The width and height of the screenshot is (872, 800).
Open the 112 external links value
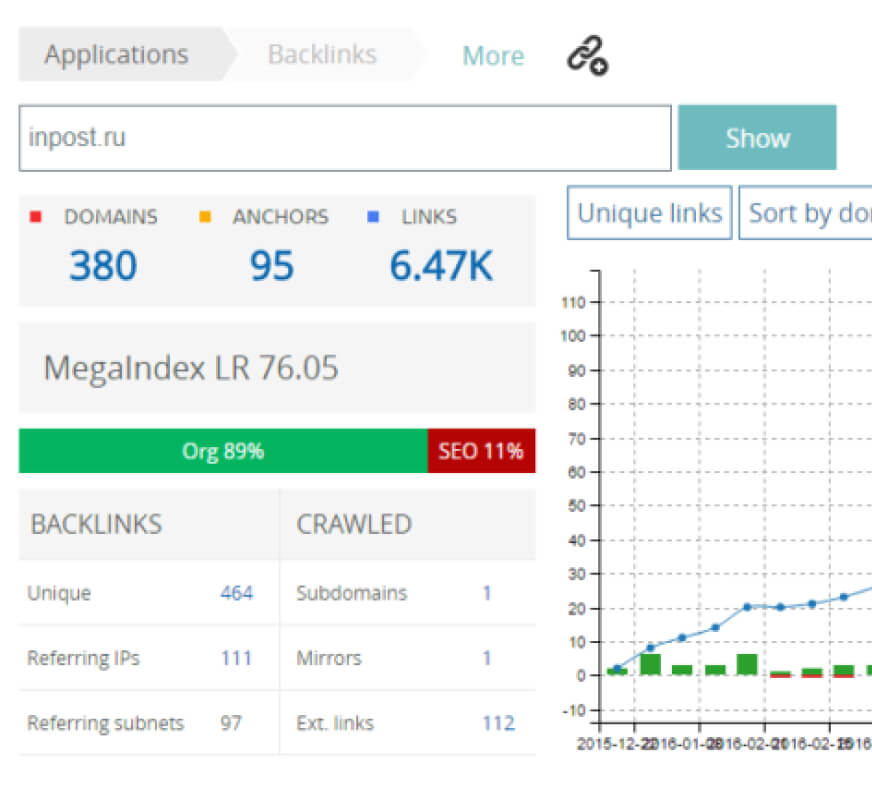[x=498, y=723]
